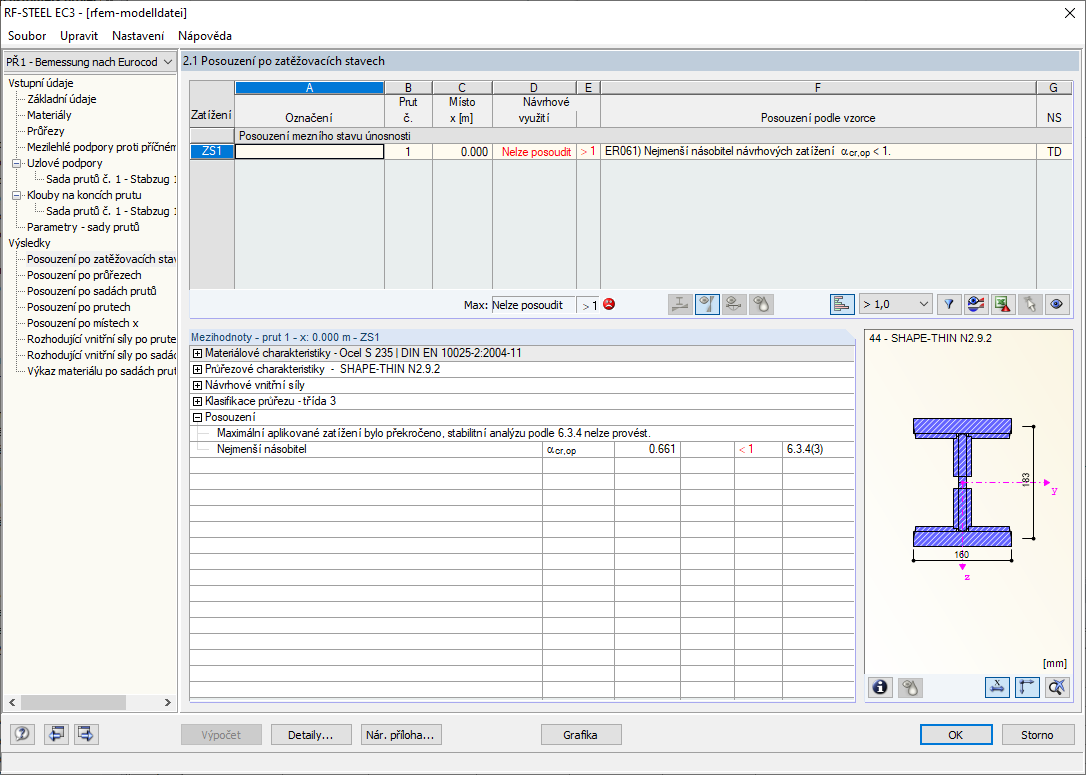The width and height of the screenshot is (1086, 775).
Task: Click the Detaily... button
Action: [x=310, y=735]
